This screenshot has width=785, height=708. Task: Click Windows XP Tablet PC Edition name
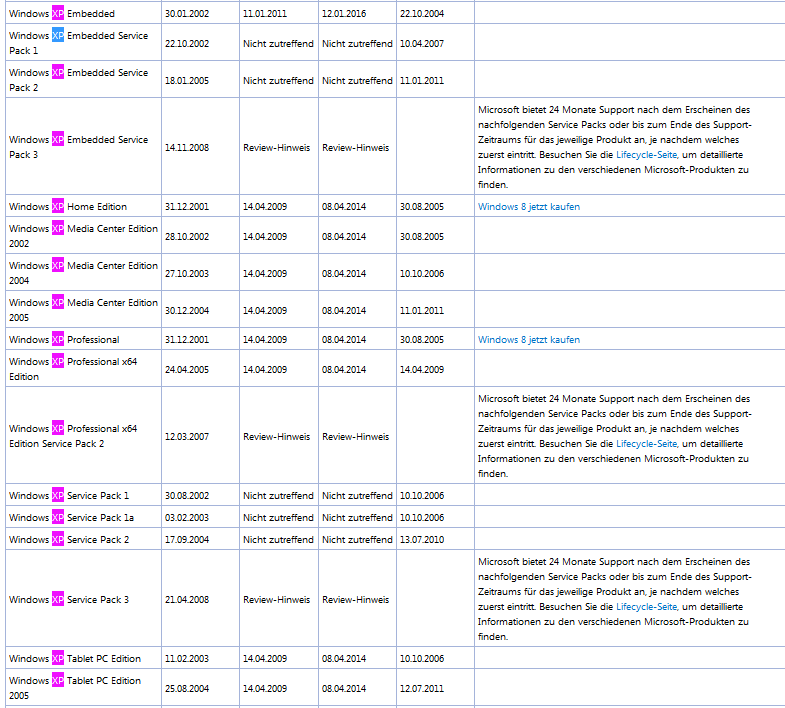pyautogui.click(x=75, y=659)
